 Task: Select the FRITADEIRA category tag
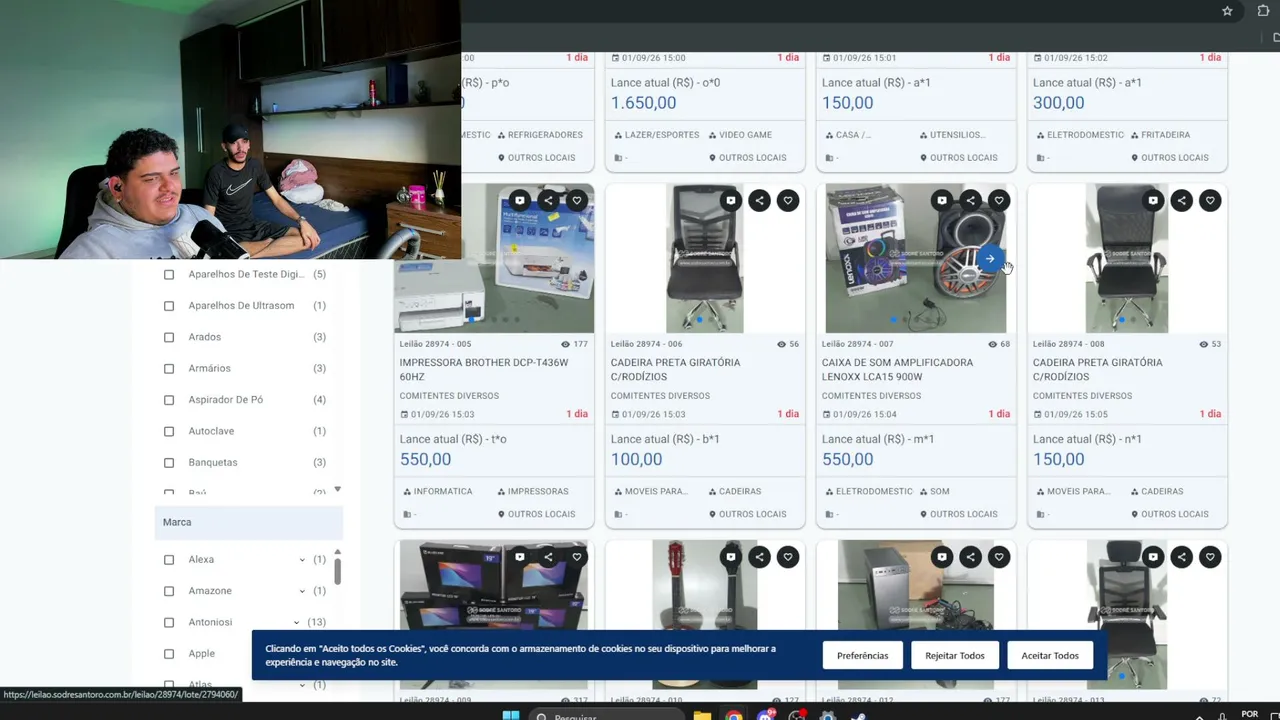(x=1160, y=135)
